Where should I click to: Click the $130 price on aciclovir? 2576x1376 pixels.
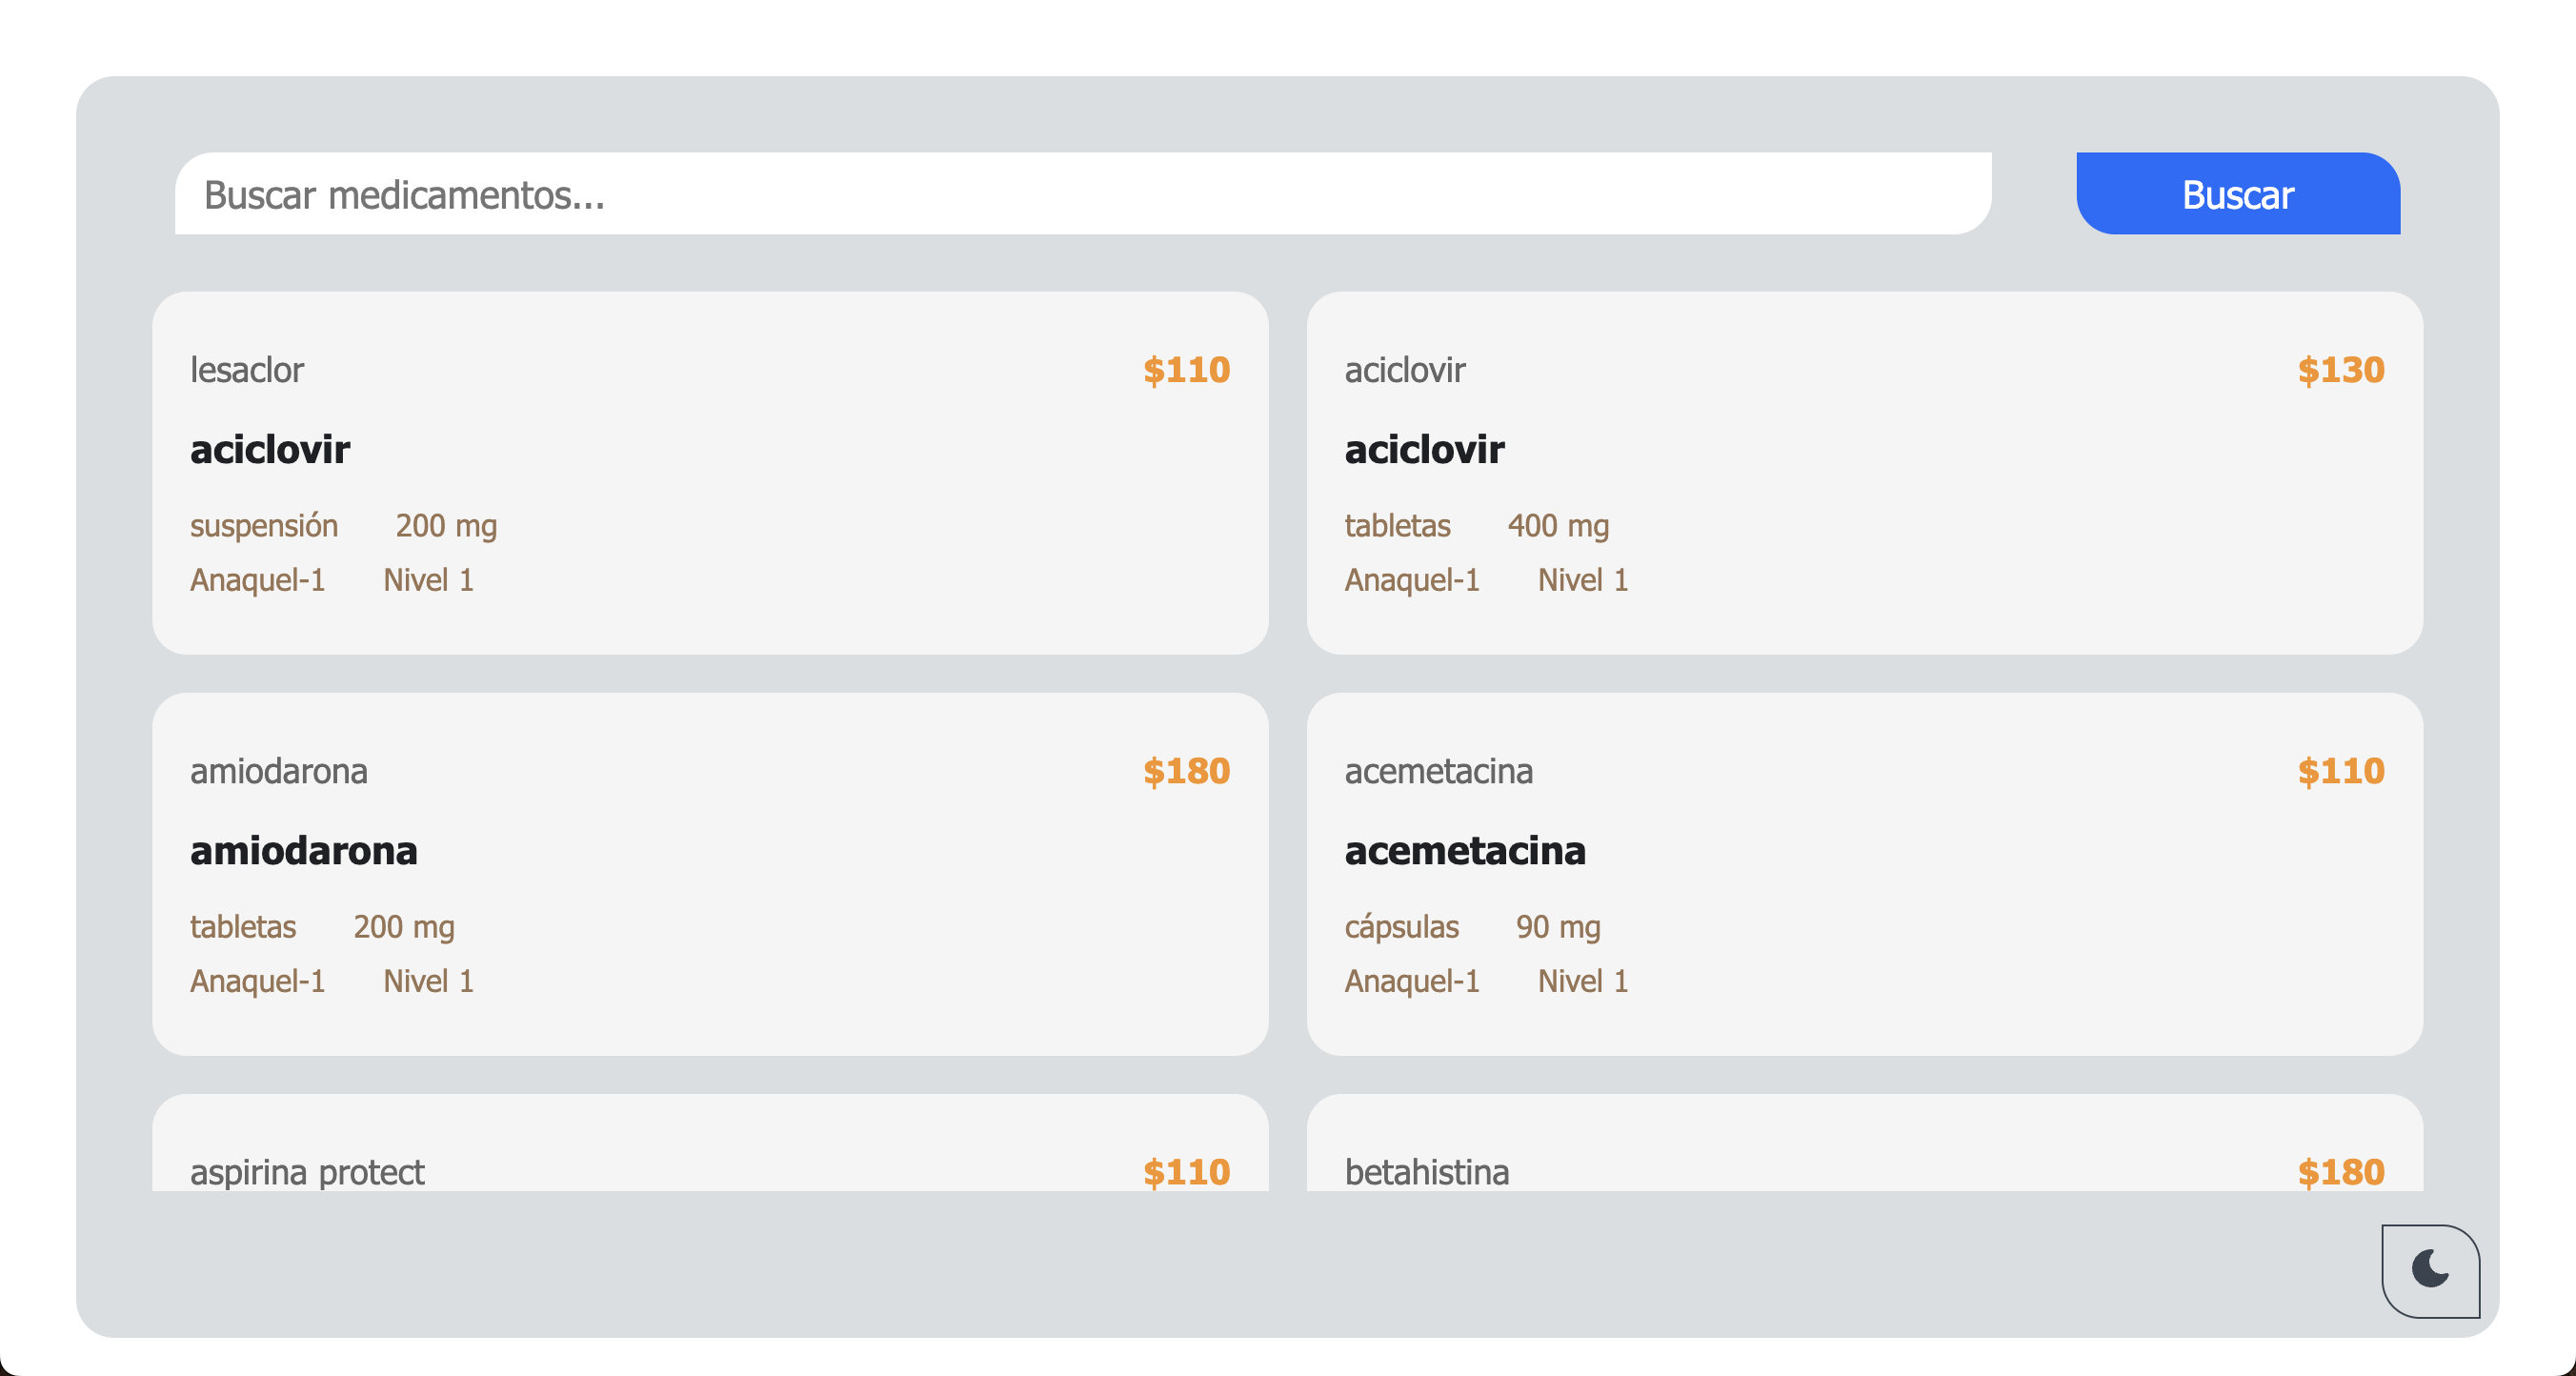(x=2340, y=370)
